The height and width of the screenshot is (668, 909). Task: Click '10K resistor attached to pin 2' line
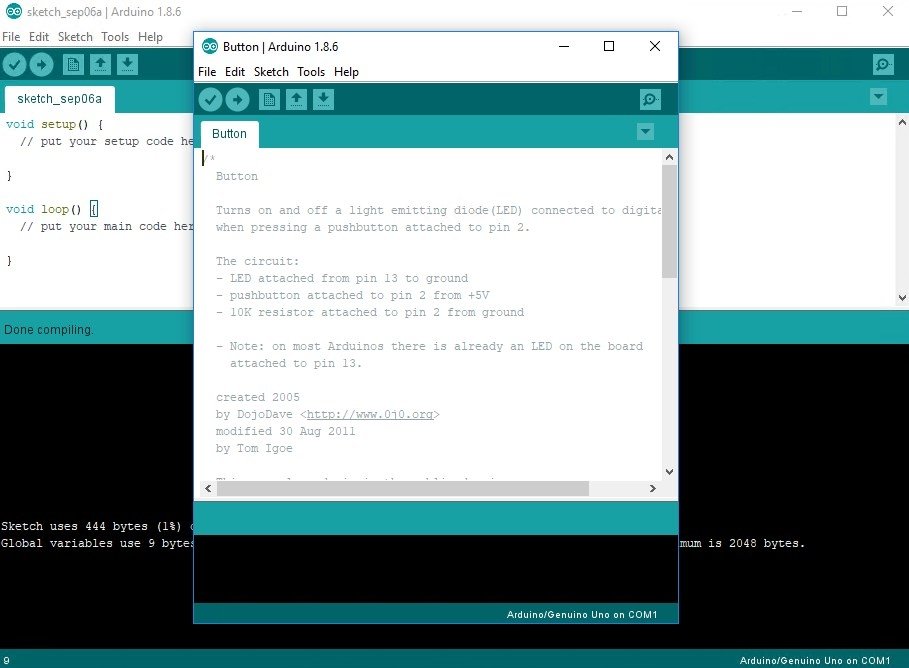[x=370, y=312]
